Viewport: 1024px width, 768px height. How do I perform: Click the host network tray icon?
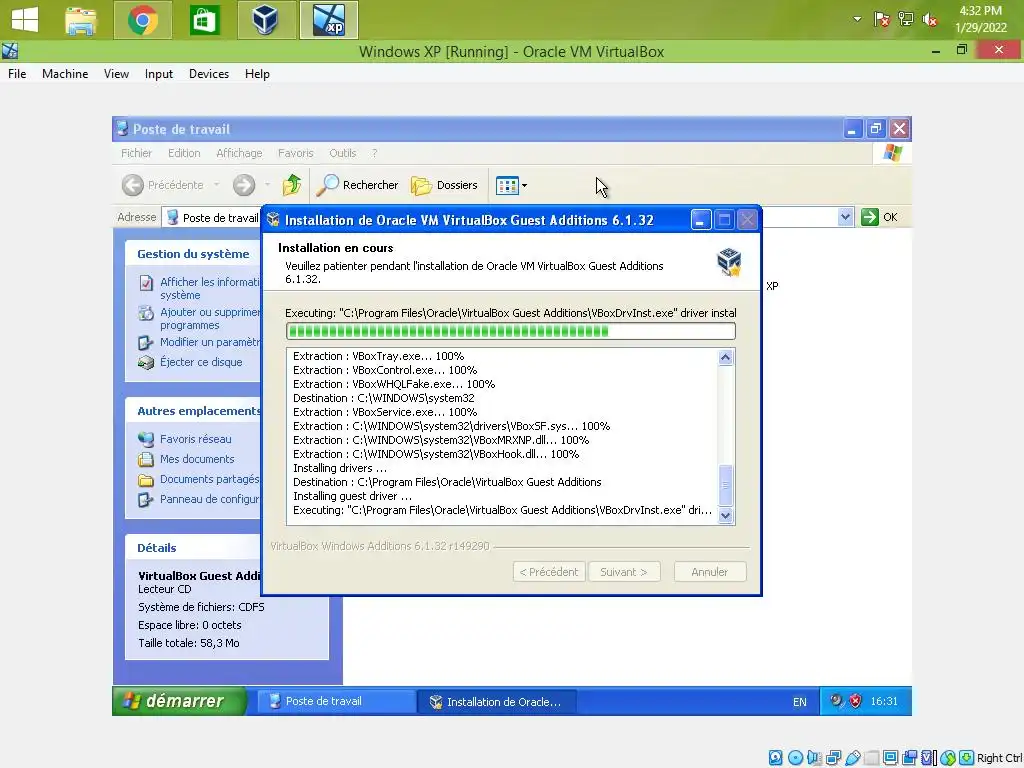click(x=906, y=20)
